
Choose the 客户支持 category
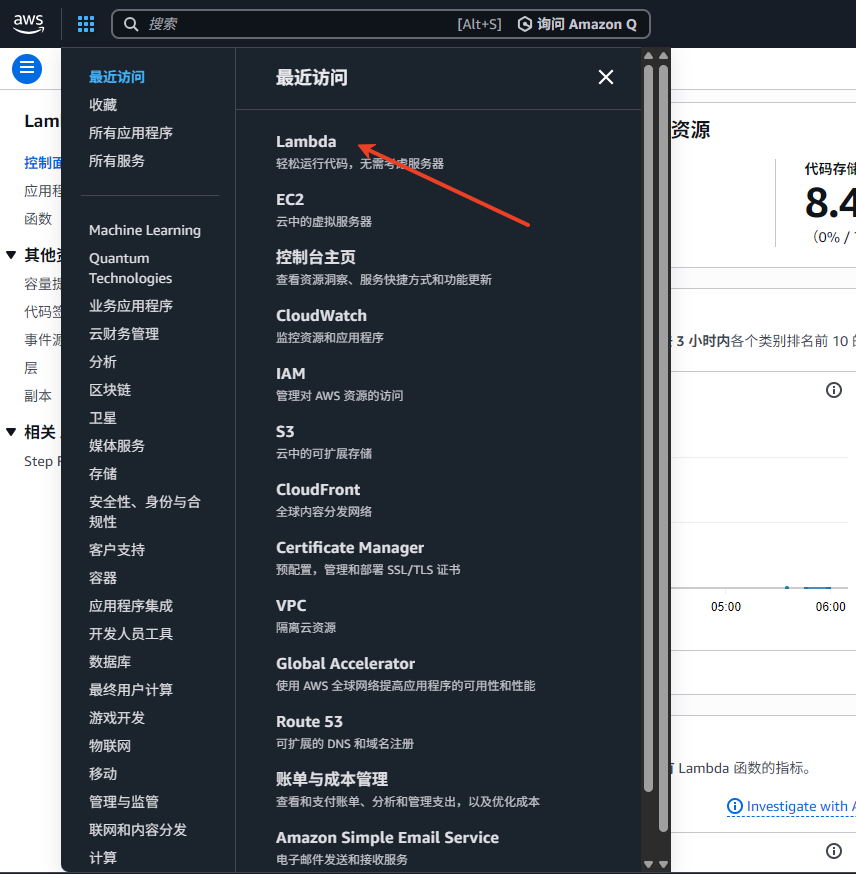coord(116,550)
